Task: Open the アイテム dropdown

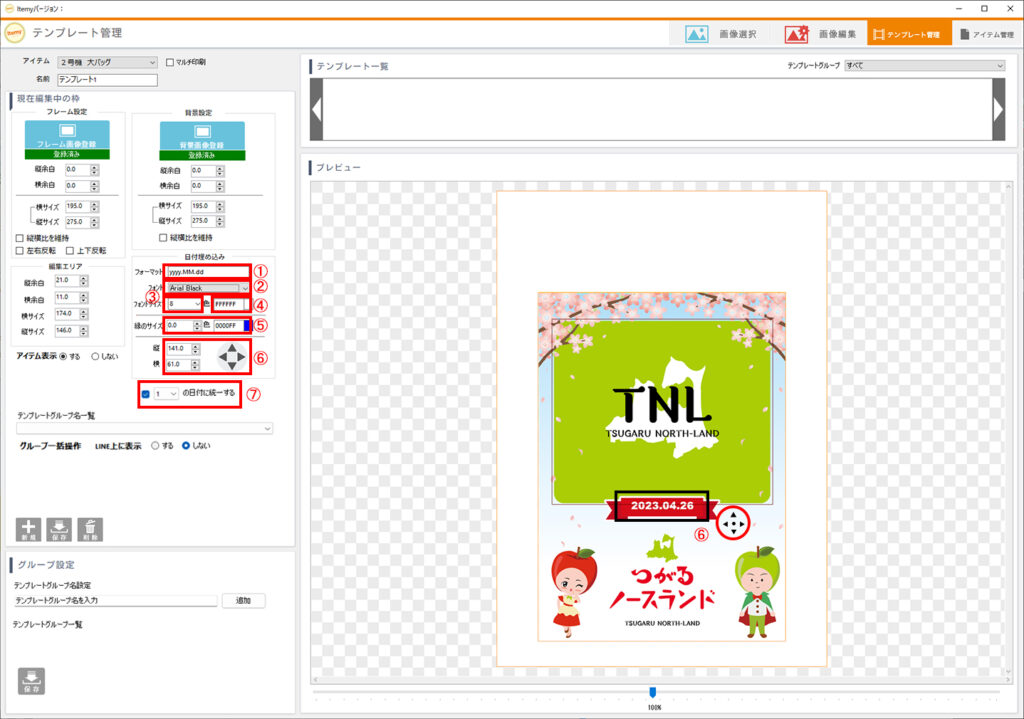Action: [x=107, y=62]
